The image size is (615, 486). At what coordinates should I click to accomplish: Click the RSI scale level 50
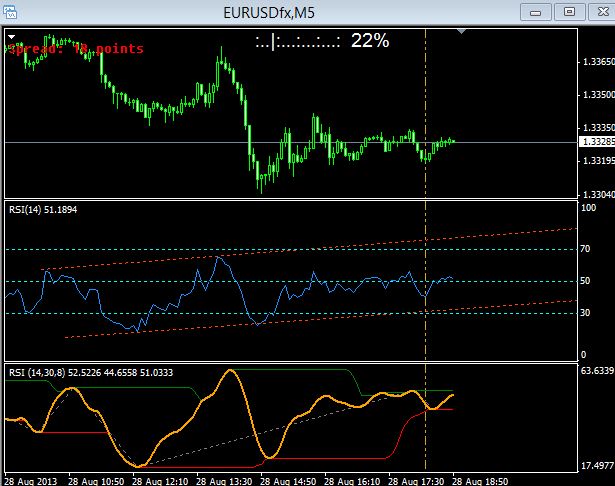[x=585, y=281]
